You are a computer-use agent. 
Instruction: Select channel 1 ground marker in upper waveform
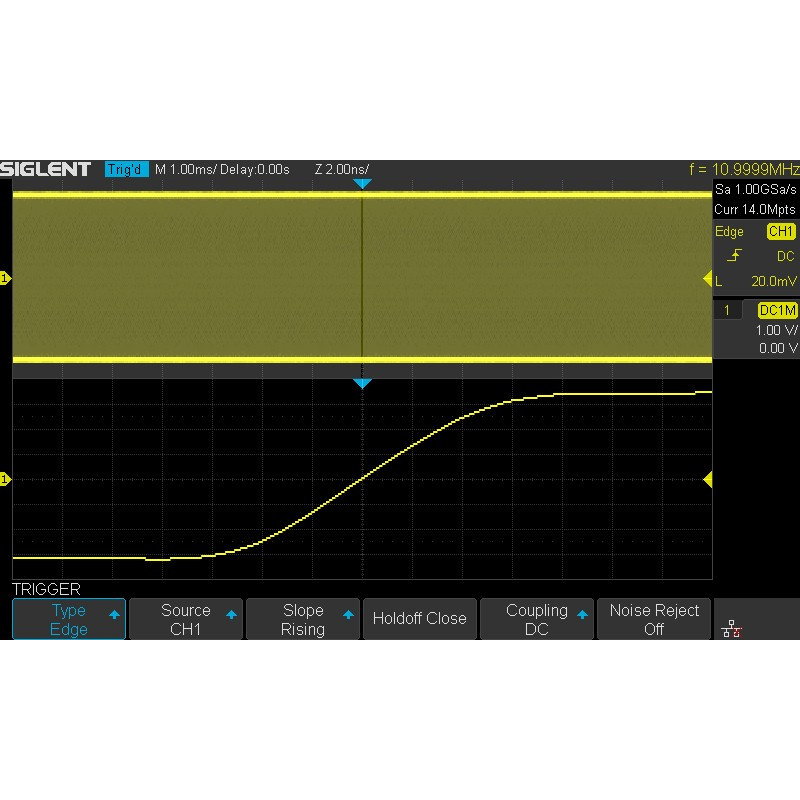(5, 278)
